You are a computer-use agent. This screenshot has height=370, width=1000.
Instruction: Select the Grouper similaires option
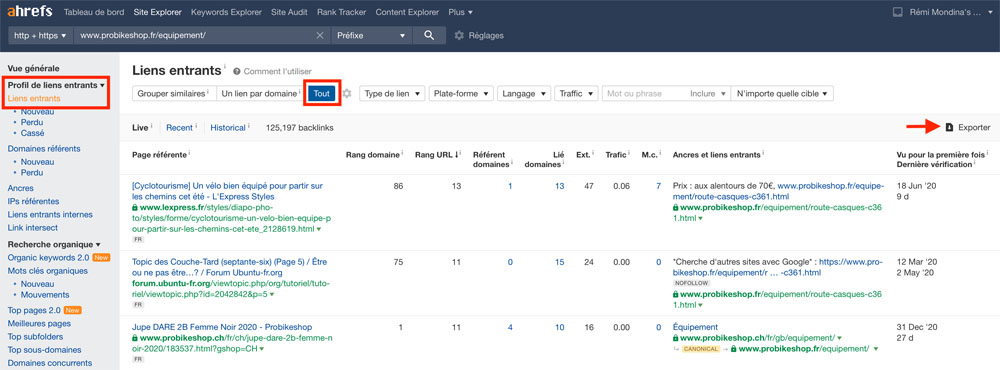174,93
